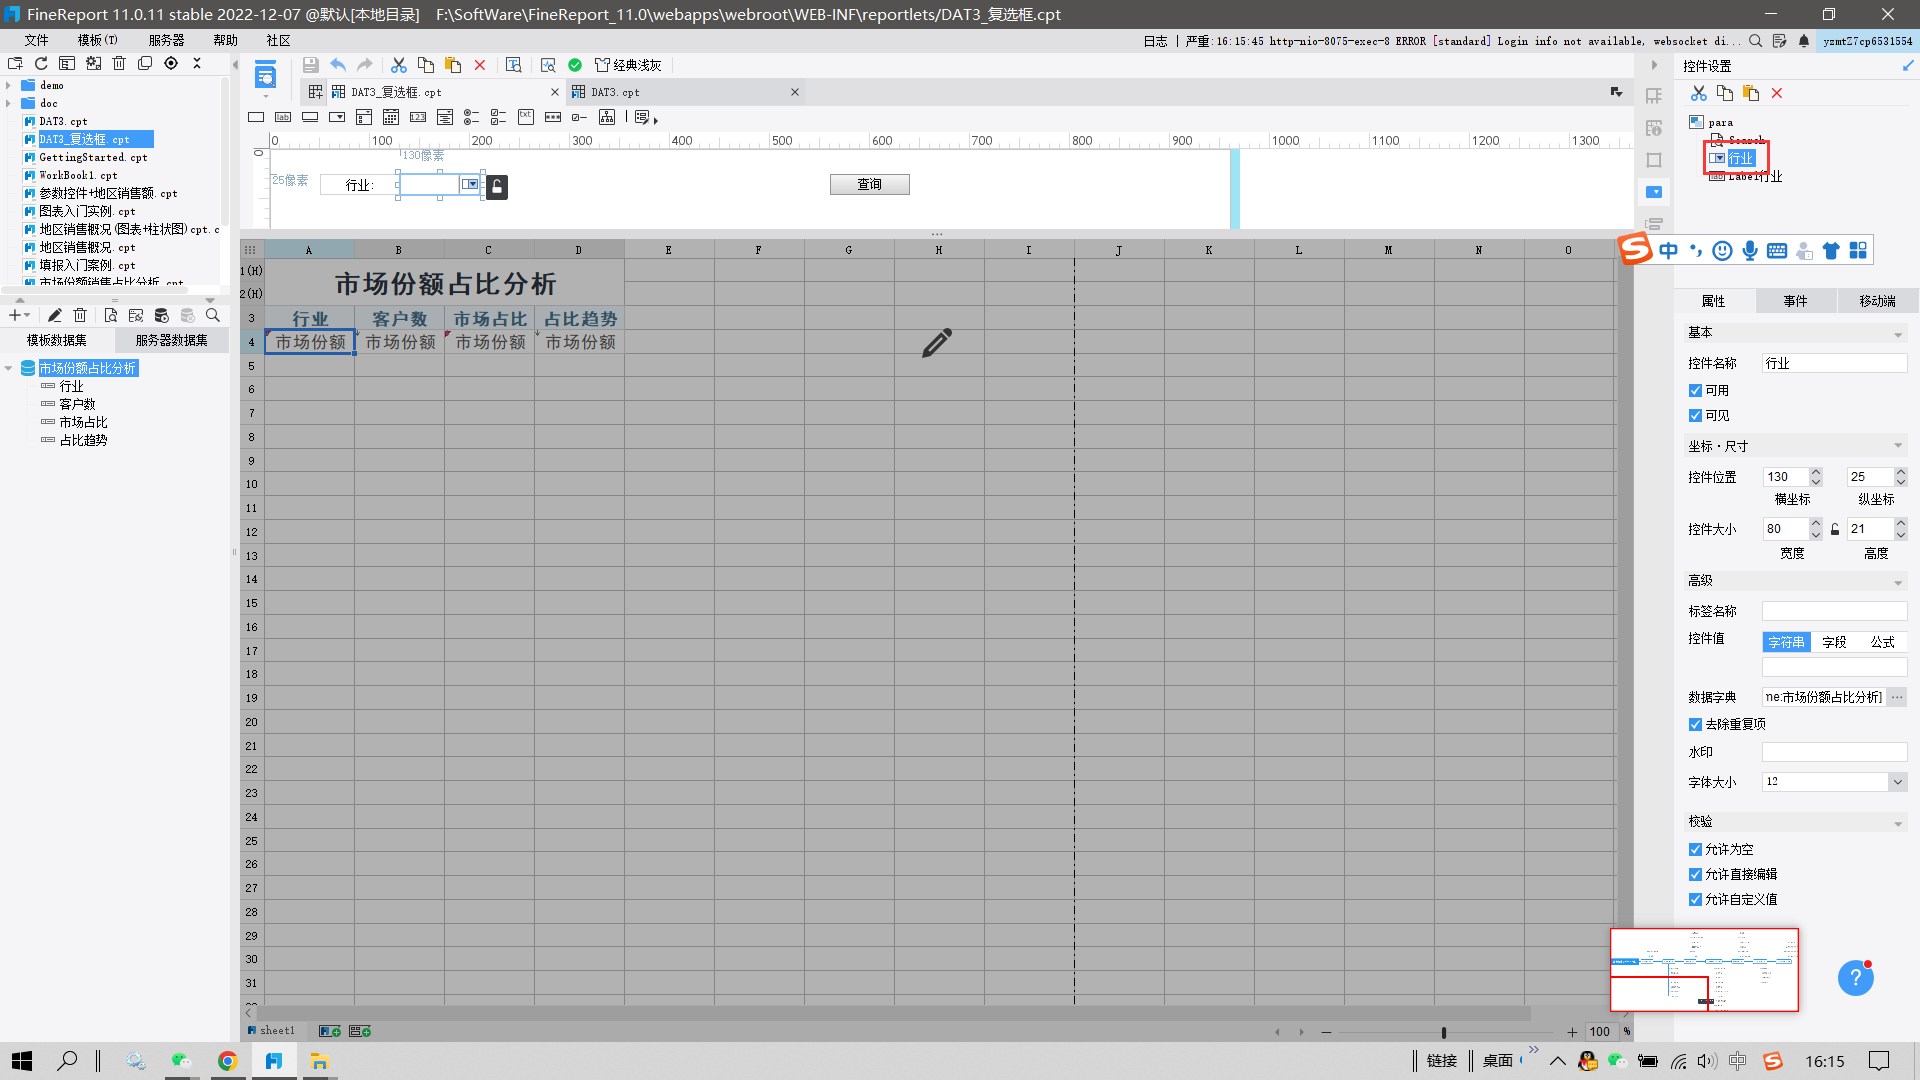Click the scissors cut icon in toolbar
Viewport: 1920px width, 1080px height.
point(398,65)
